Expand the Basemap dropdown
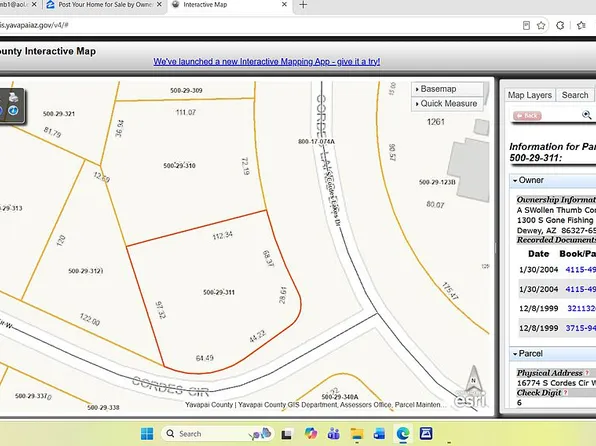The width and height of the screenshot is (596, 446). point(447,89)
